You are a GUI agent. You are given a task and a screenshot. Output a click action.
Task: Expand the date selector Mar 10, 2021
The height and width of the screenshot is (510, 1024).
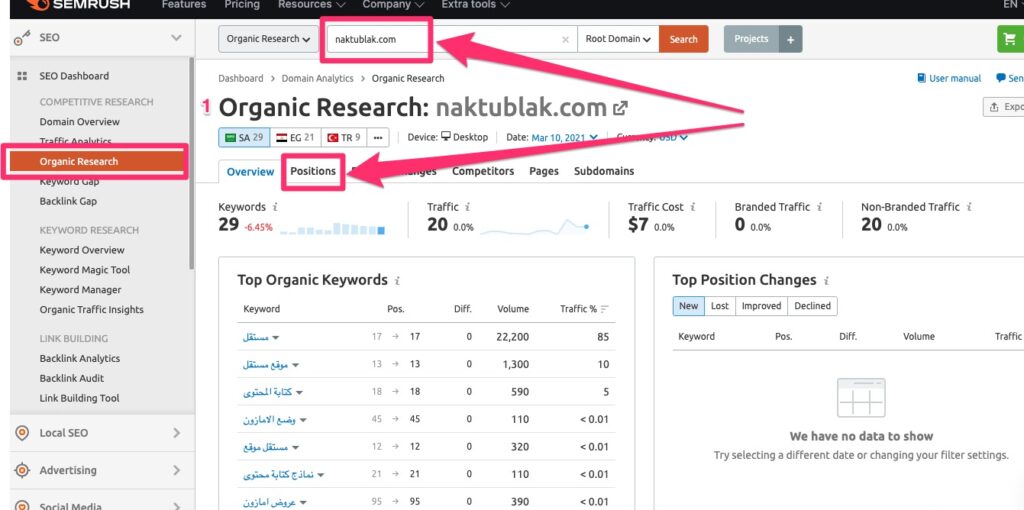[565, 137]
